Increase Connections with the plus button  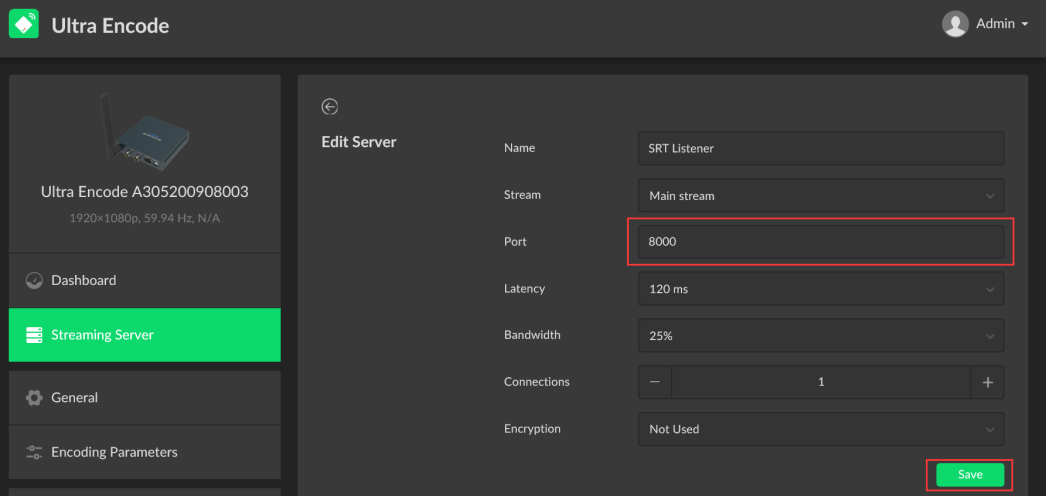[x=988, y=382]
